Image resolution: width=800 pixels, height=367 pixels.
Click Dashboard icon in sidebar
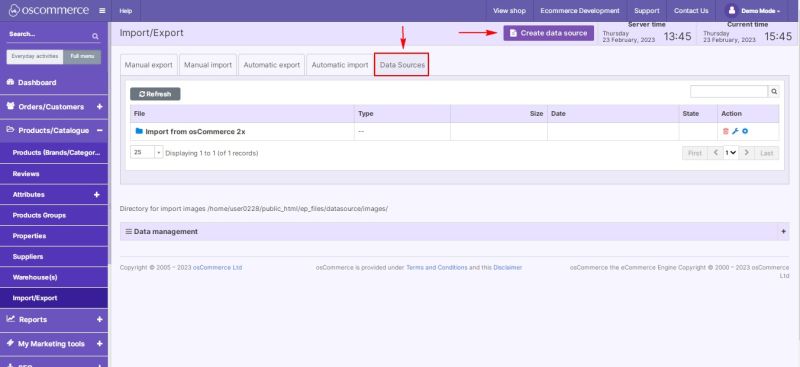coord(10,82)
